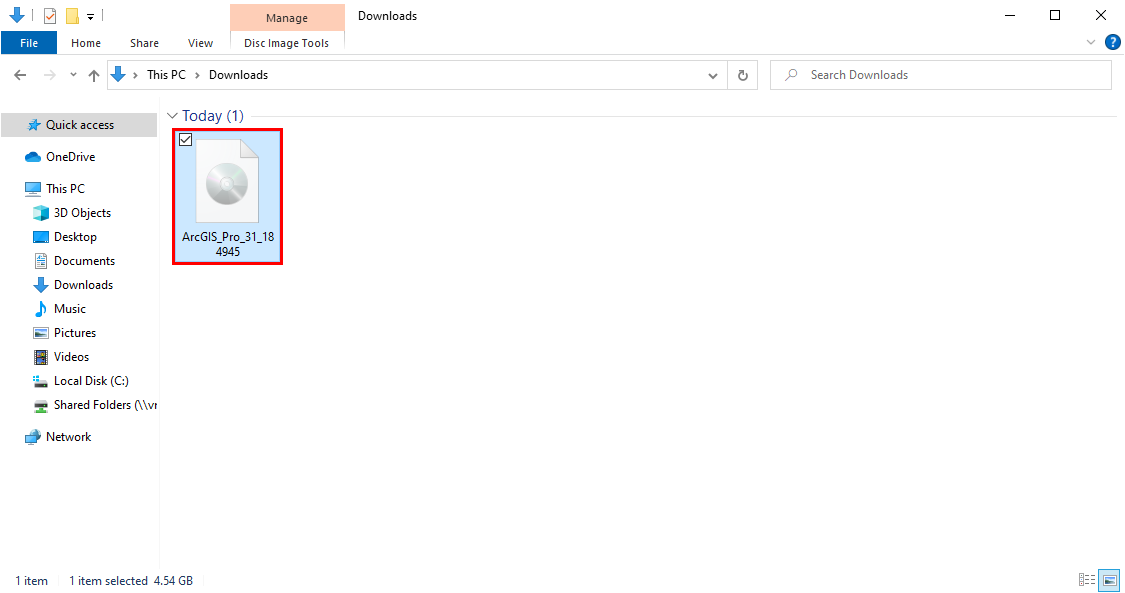Switch to the Disc Image Tools tab

click(287, 43)
